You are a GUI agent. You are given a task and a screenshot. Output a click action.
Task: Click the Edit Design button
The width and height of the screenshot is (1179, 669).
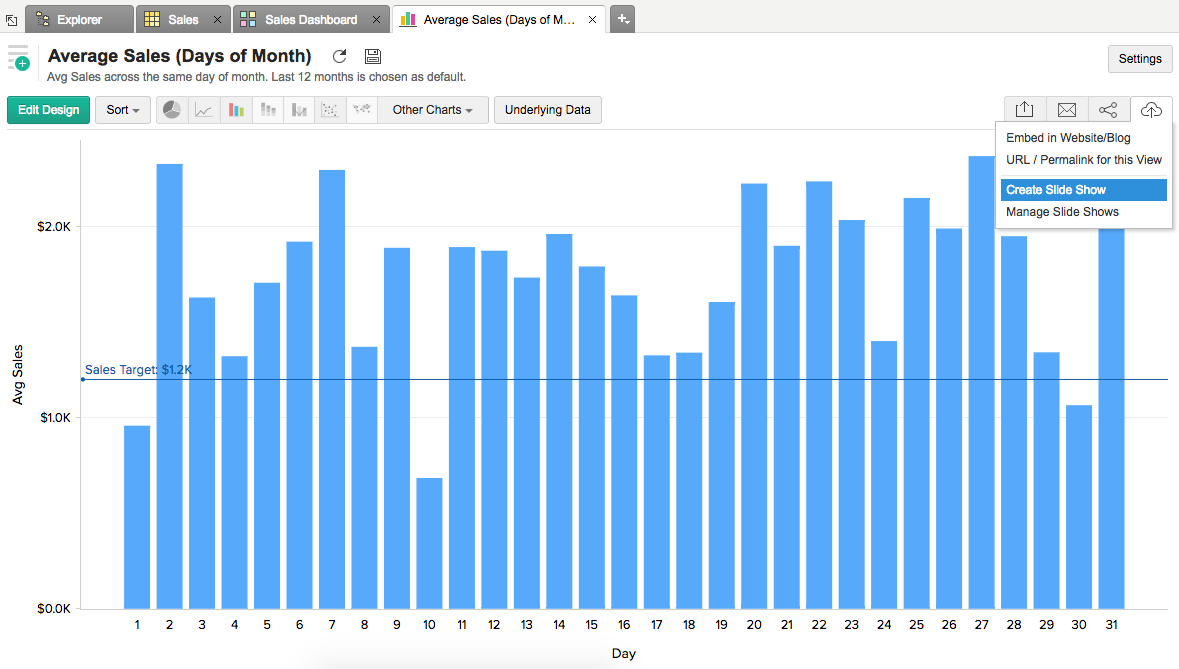coord(49,110)
